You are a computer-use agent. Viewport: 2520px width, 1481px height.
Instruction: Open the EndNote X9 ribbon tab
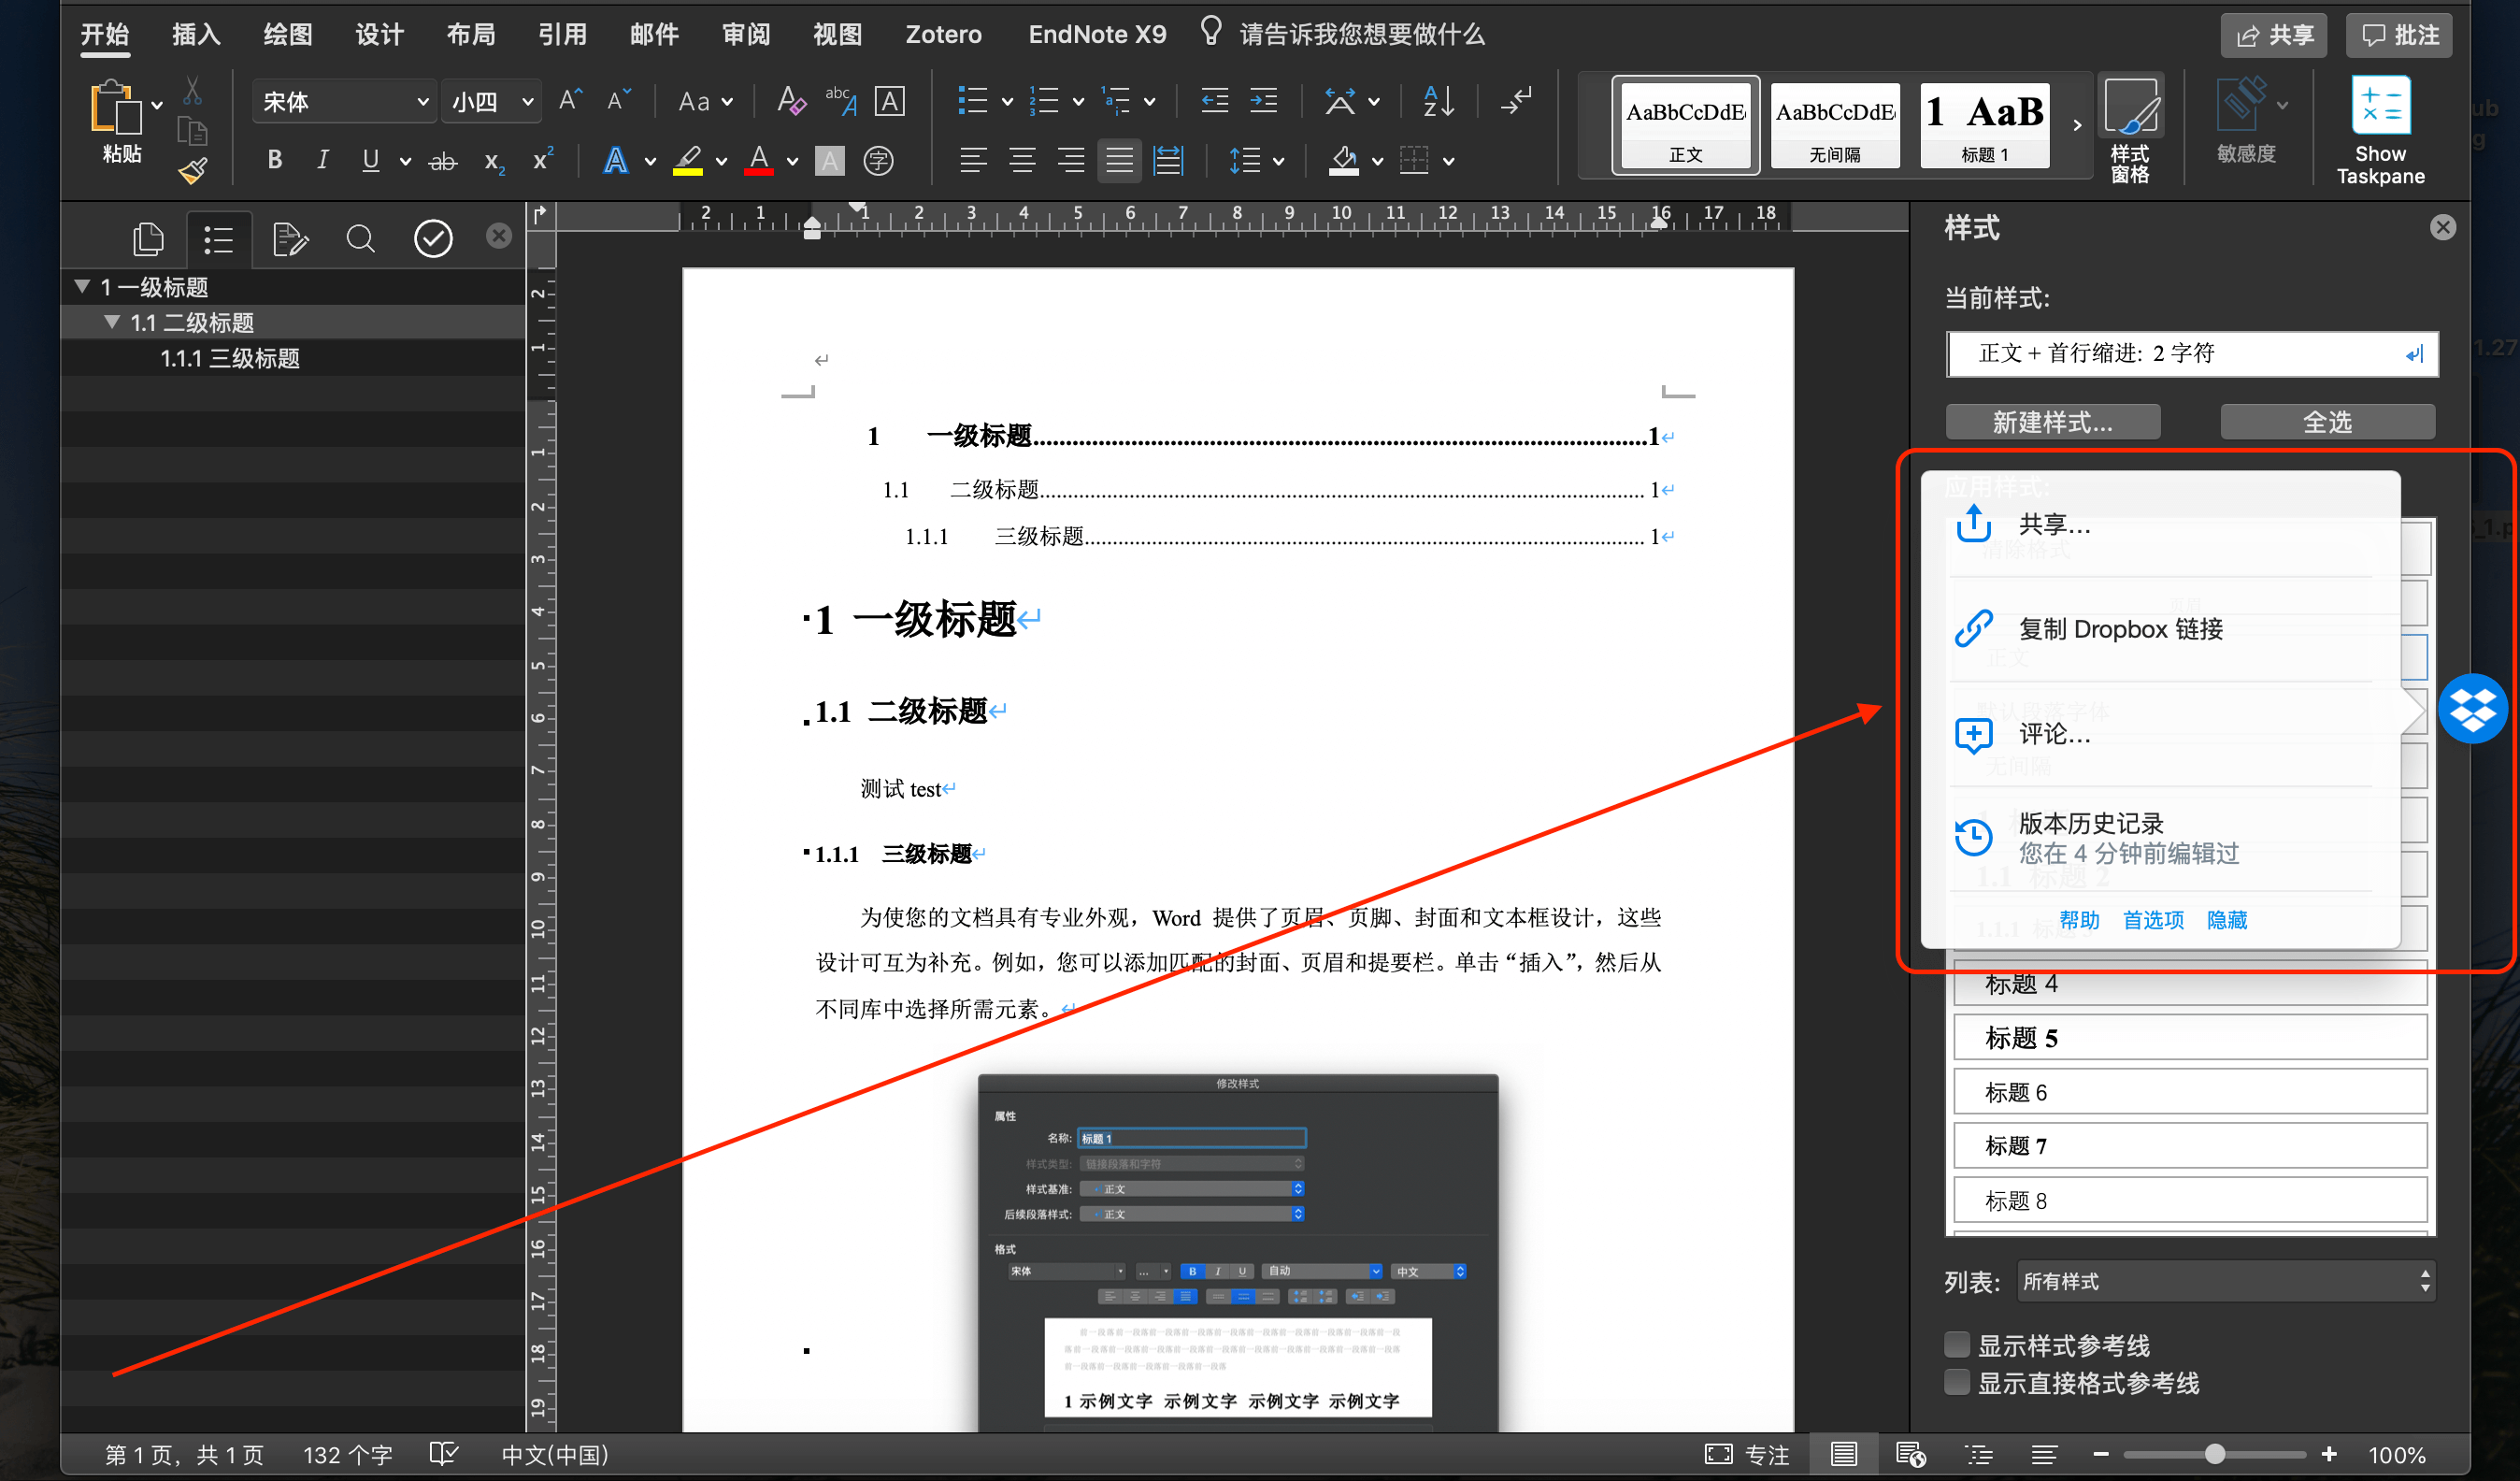pos(1097,34)
